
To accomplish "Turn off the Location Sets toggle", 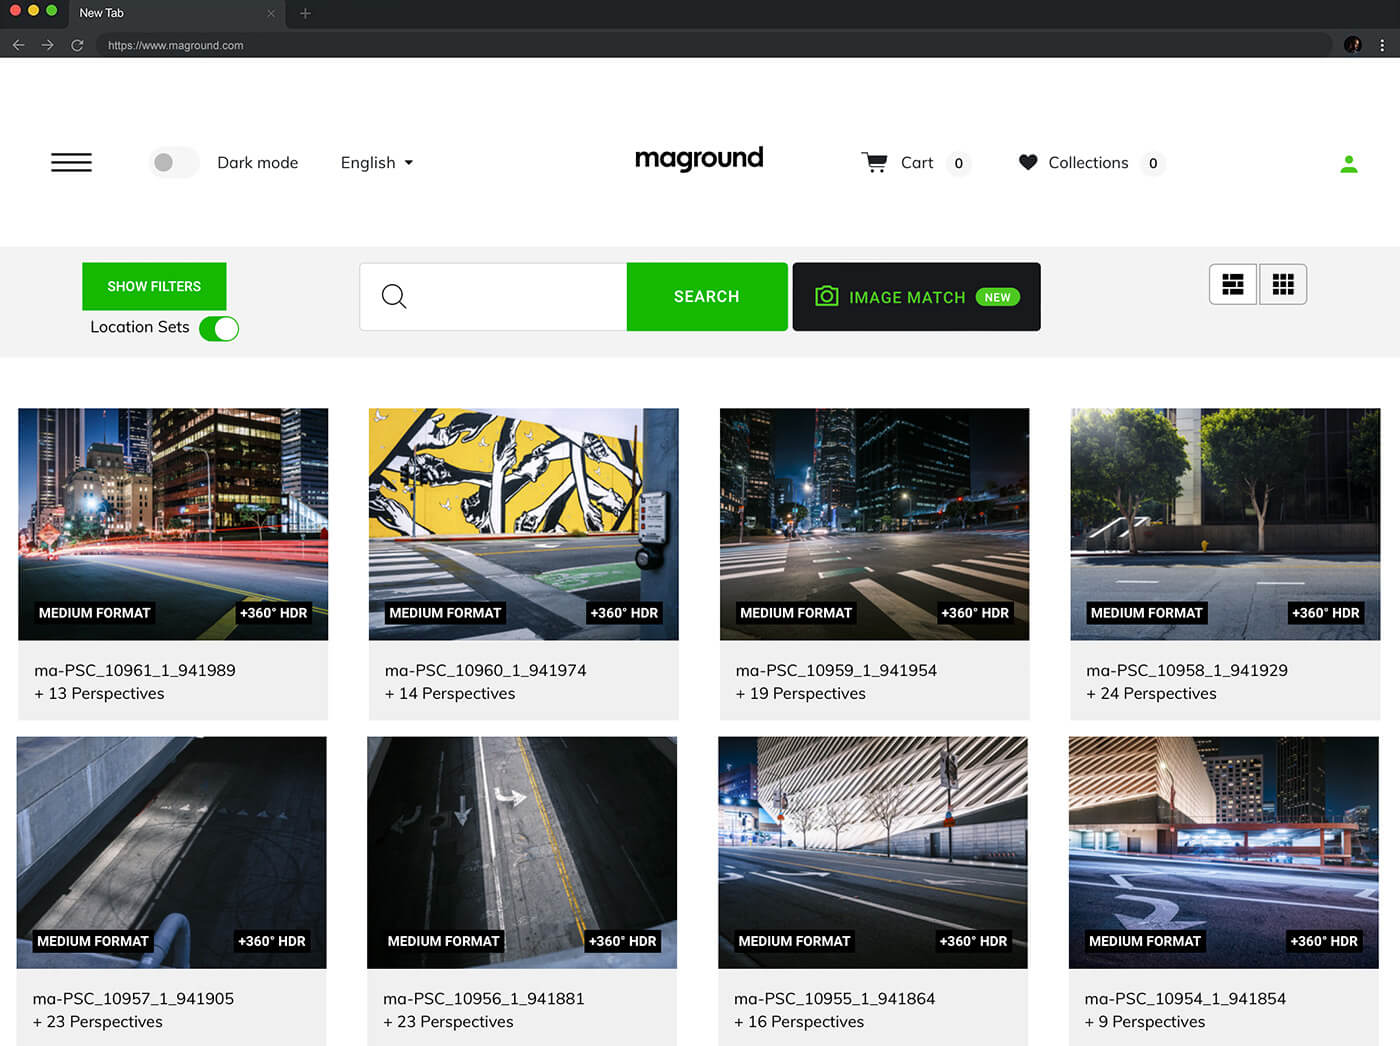I will tap(219, 329).
